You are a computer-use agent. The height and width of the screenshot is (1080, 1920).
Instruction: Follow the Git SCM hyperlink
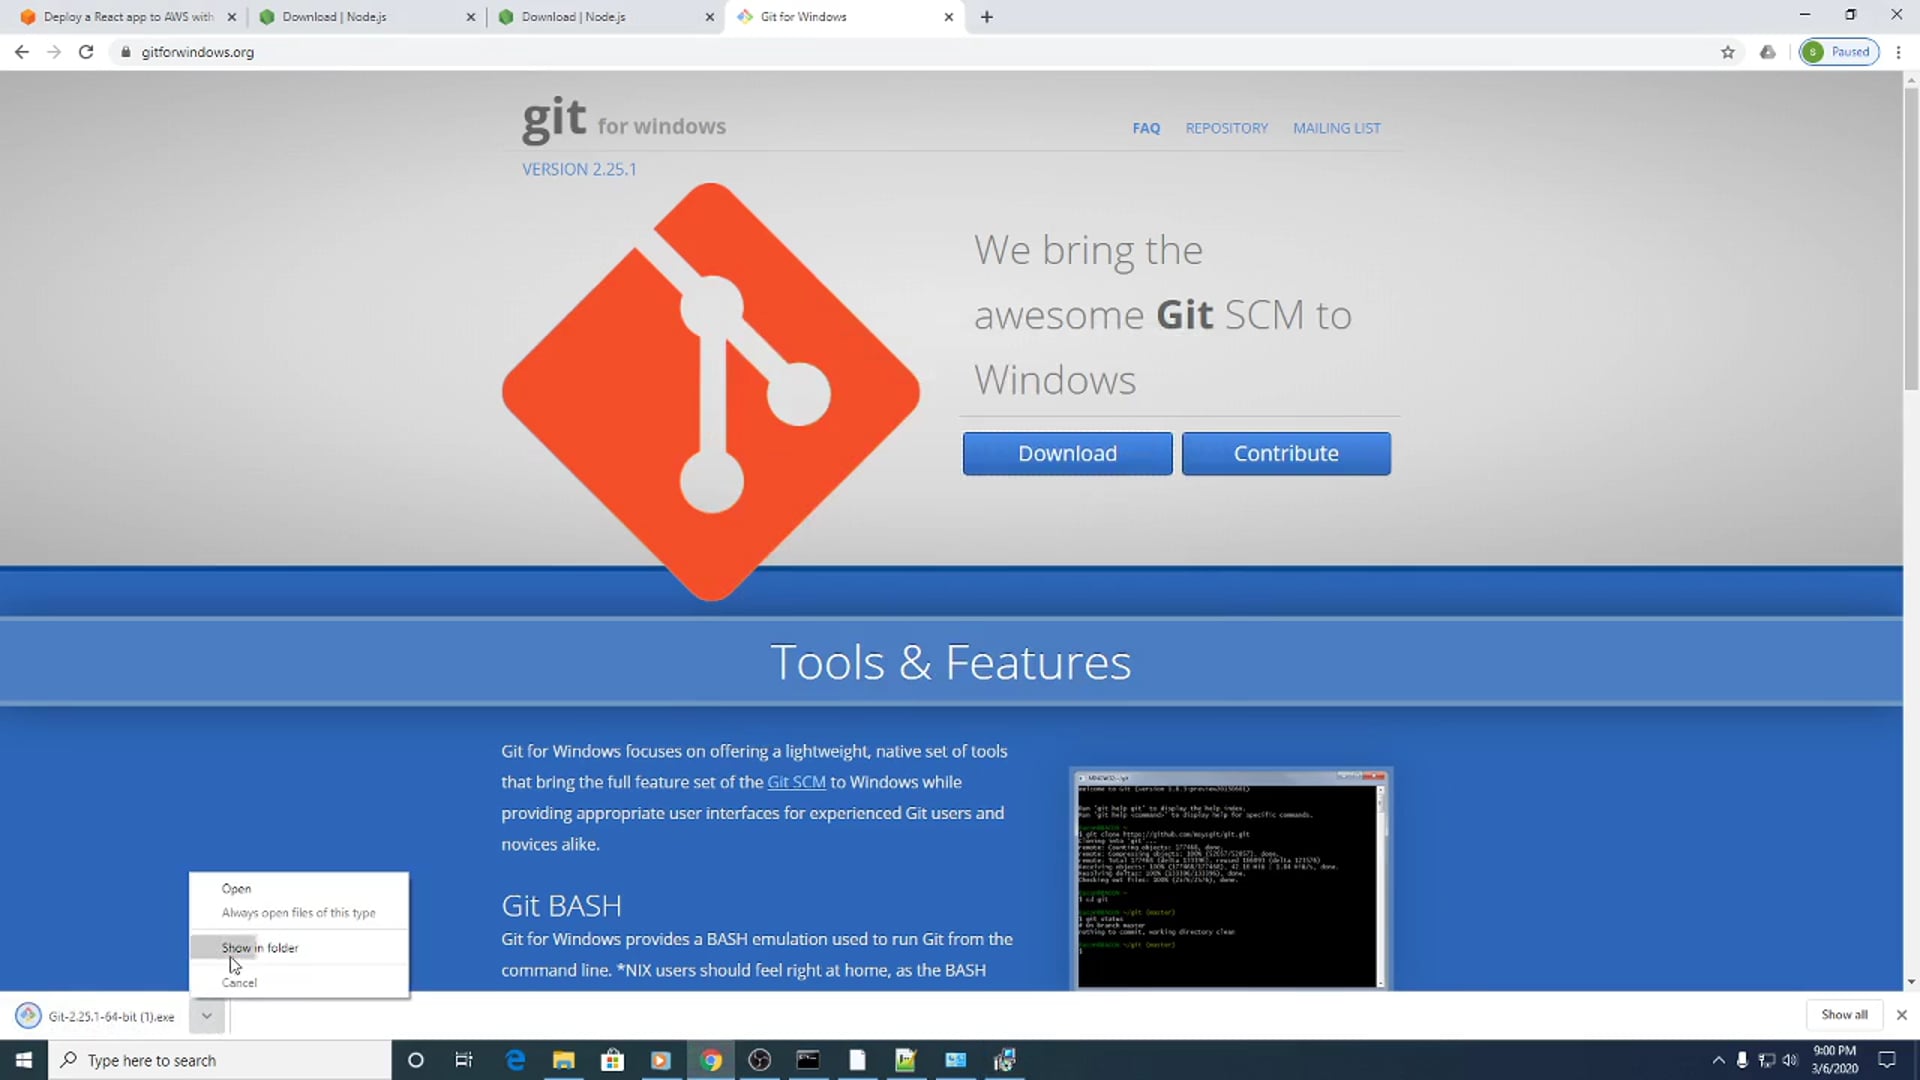[796, 782]
